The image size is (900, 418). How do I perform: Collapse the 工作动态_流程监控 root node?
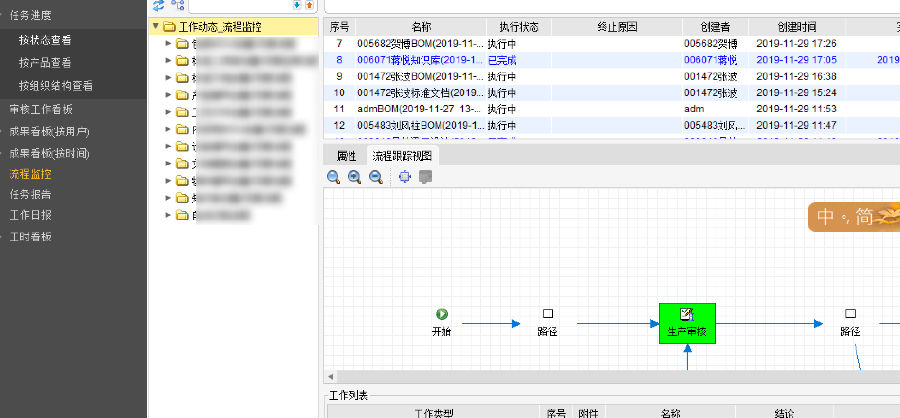pyautogui.click(x=155, y=26)
